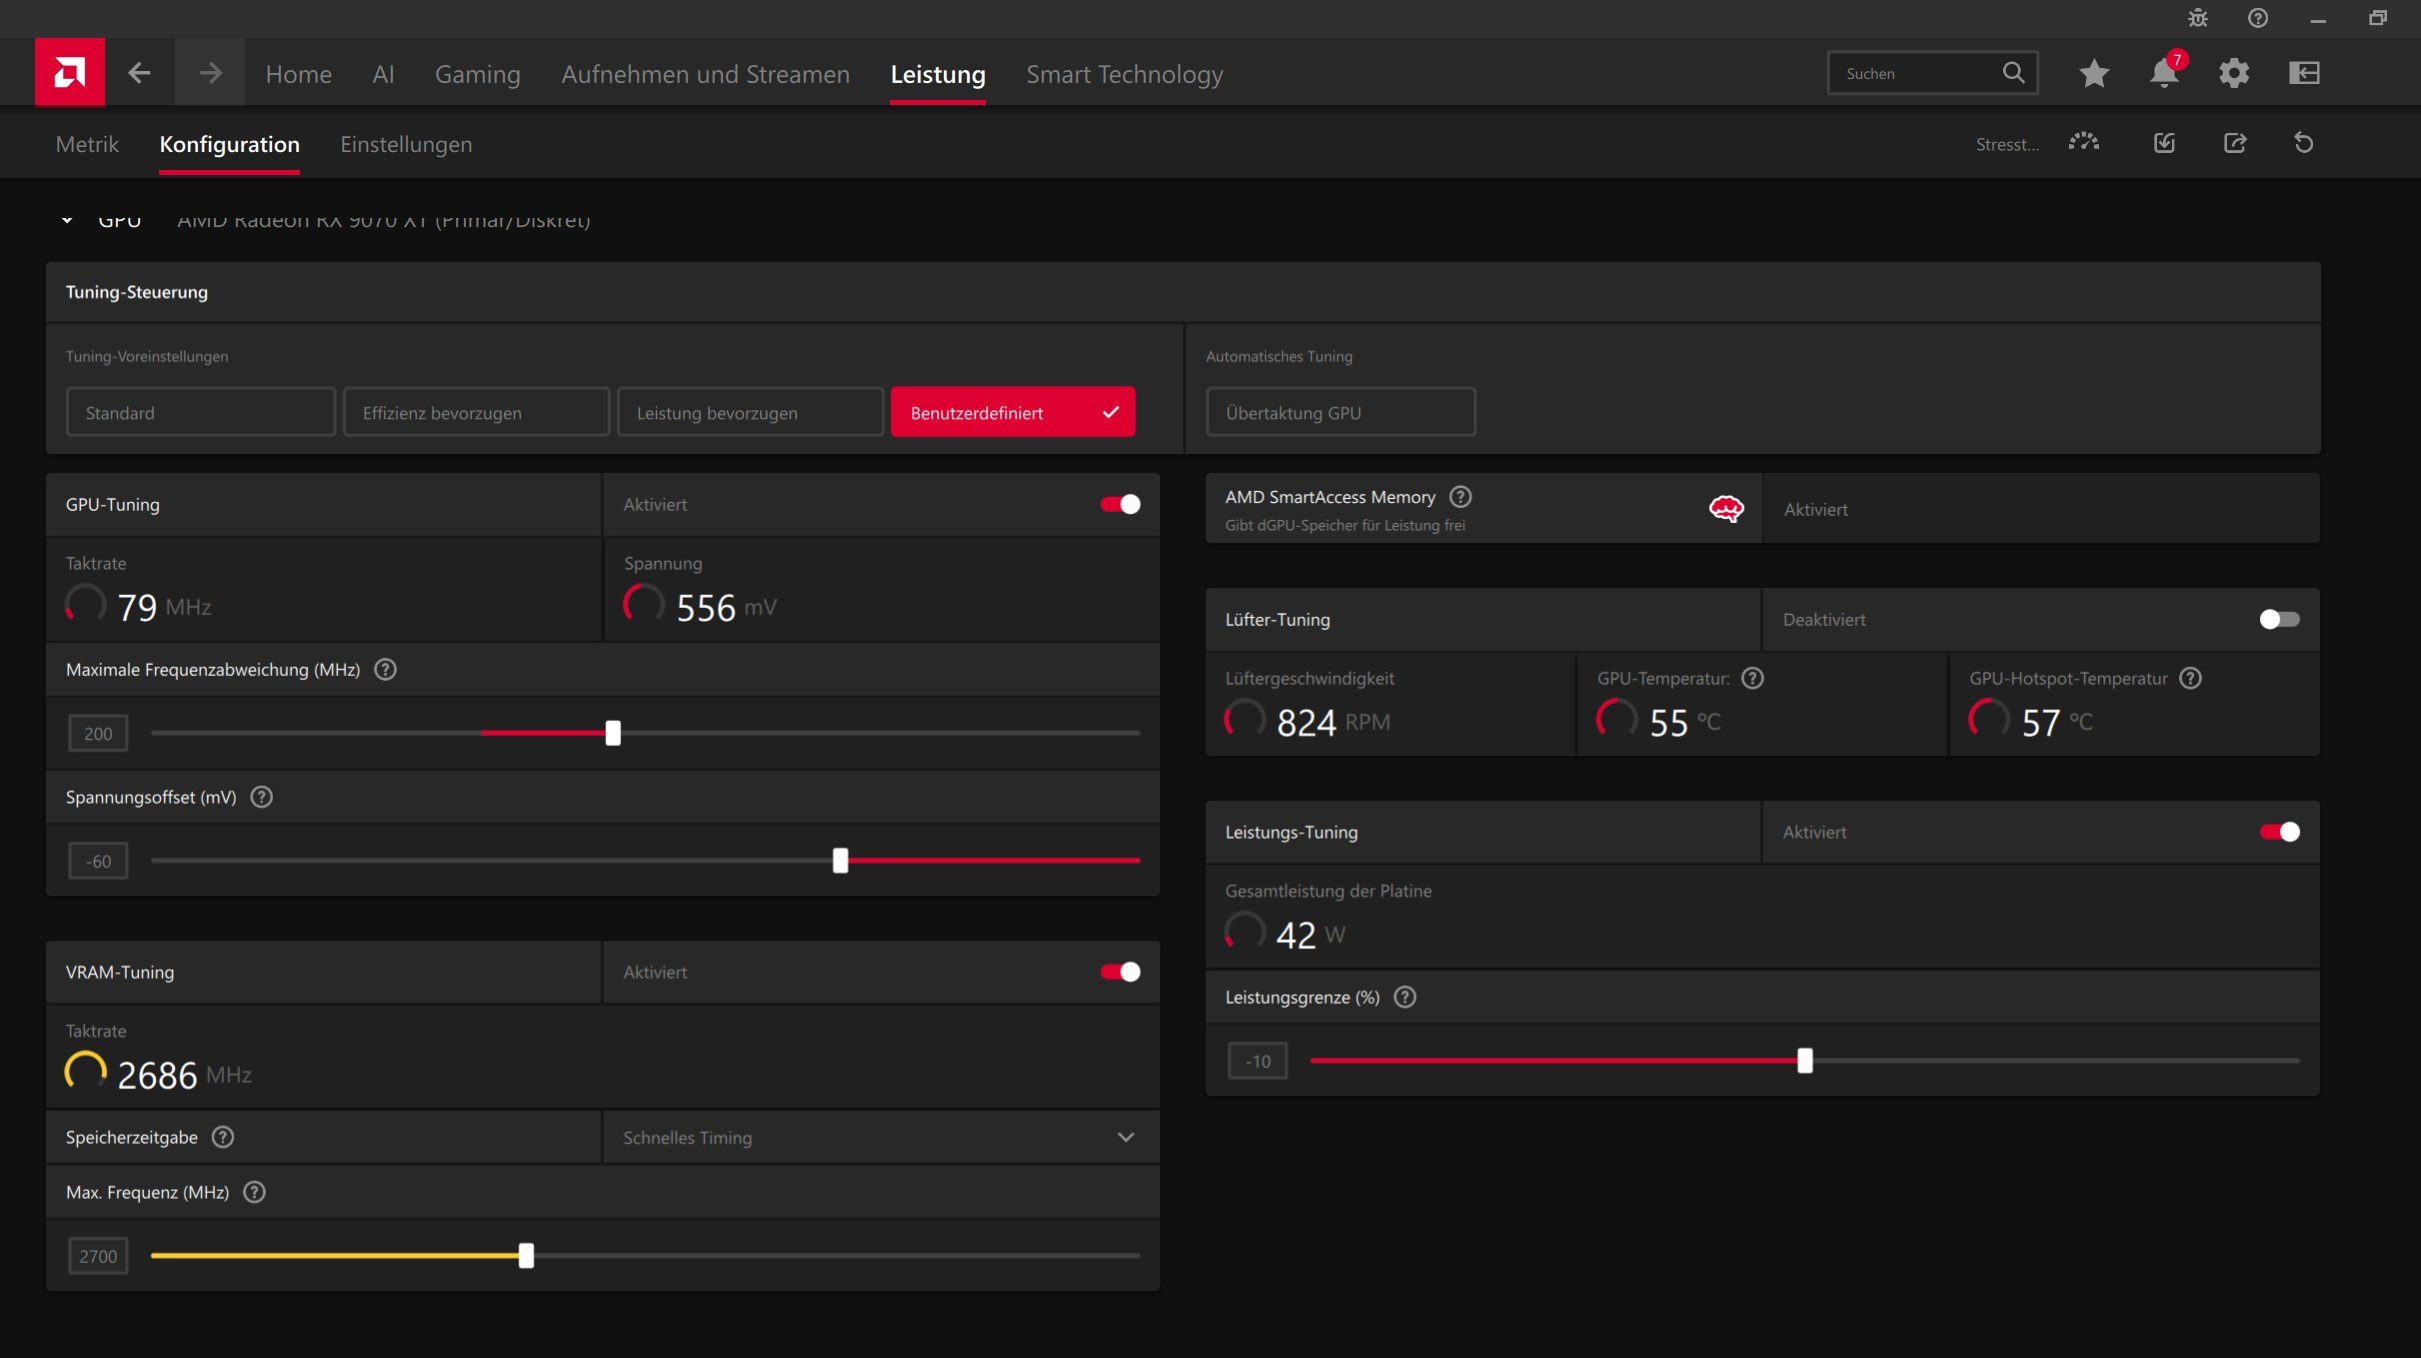The image size is (2421, 1358).
Task: Disable the GPU-Tuning toggle
Action: point(1120,504)
